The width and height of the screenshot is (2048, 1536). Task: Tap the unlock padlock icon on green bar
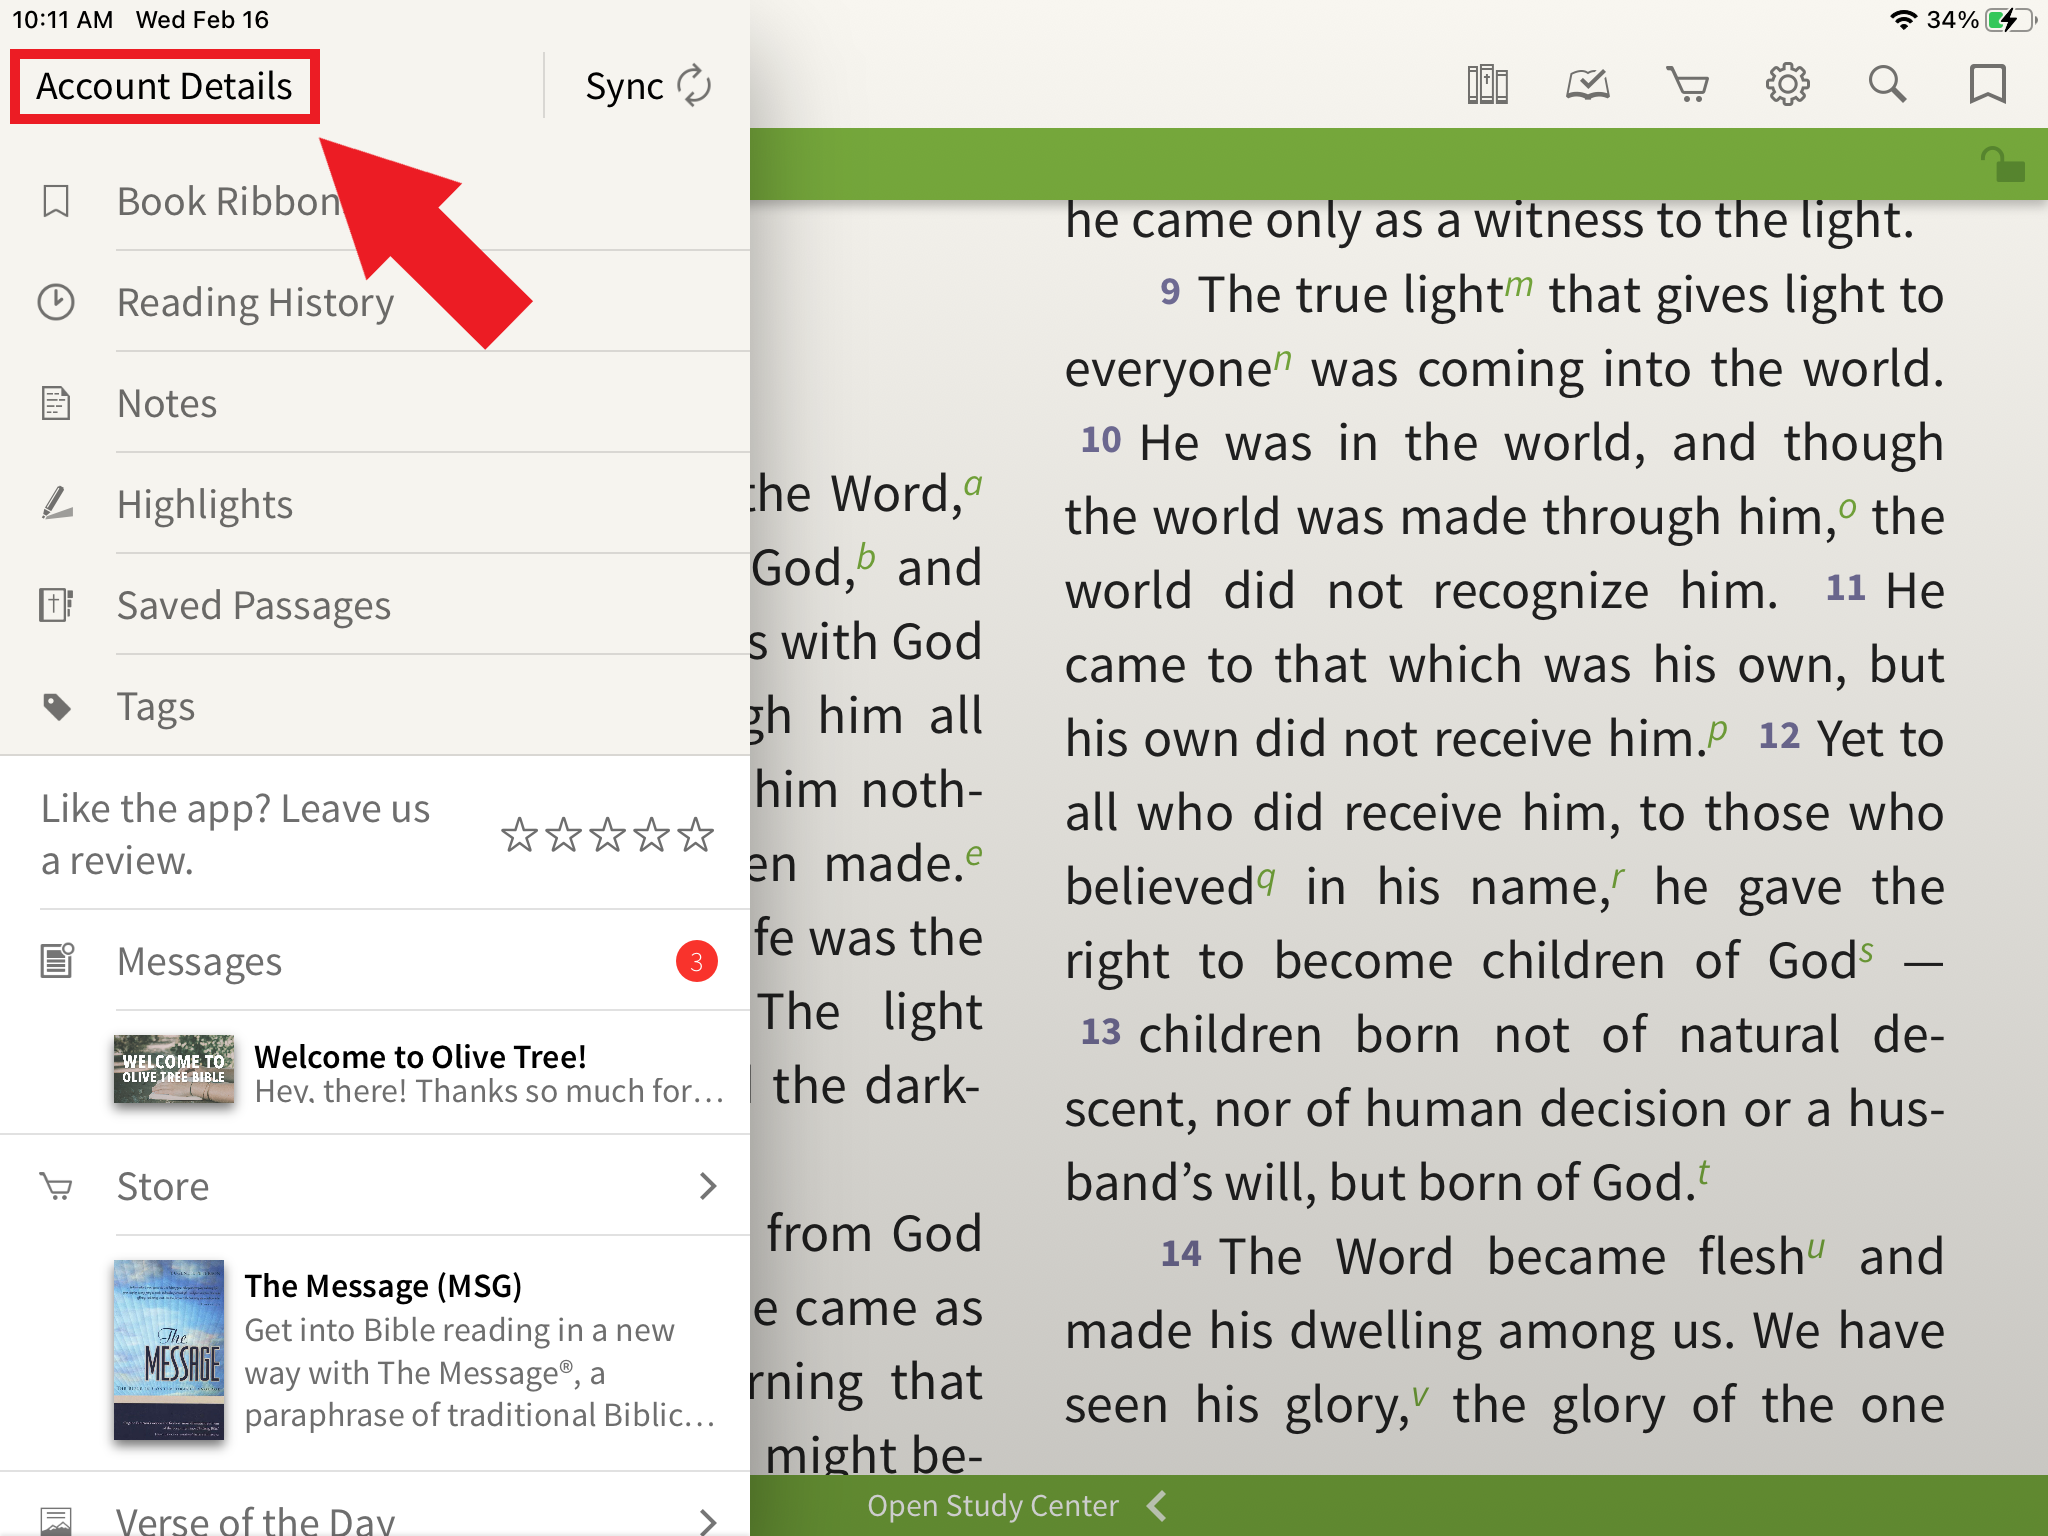click(x=2003, y=165)
